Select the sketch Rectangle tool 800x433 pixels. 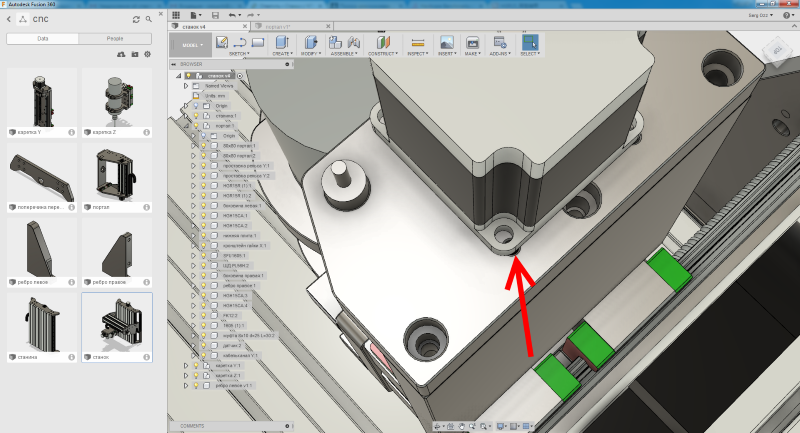[258, 42]
